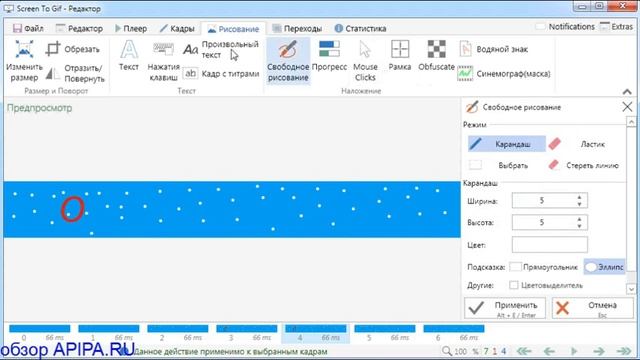Select Карандаш pen mode
Image resolution: width=640 pixels, height=360 pixels.
click(507, 144)
